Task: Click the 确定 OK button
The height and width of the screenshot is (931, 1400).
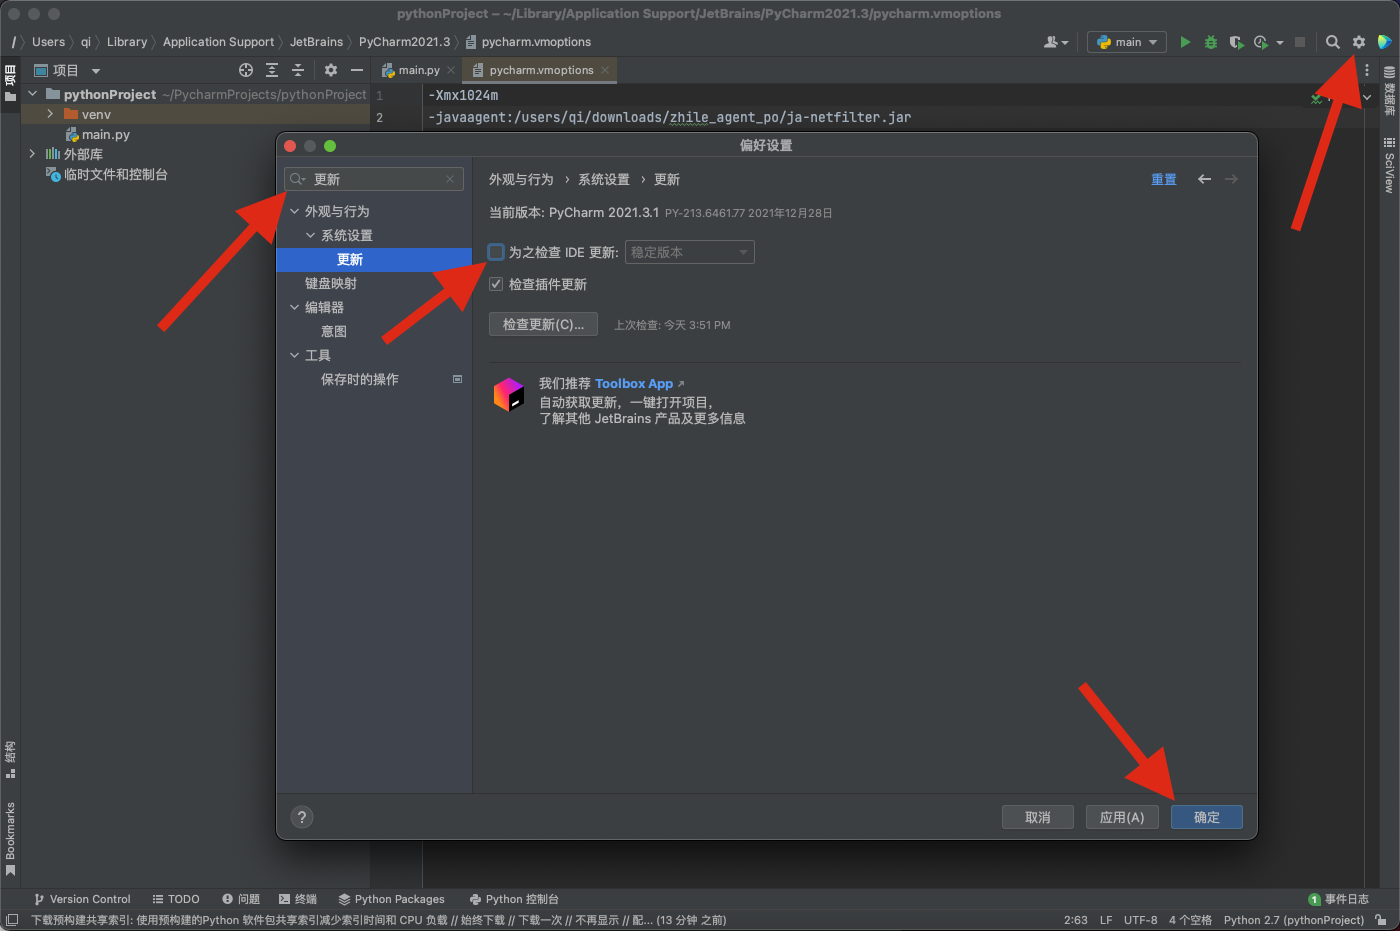Action: pyautogui.click(x=1207, y=817)
